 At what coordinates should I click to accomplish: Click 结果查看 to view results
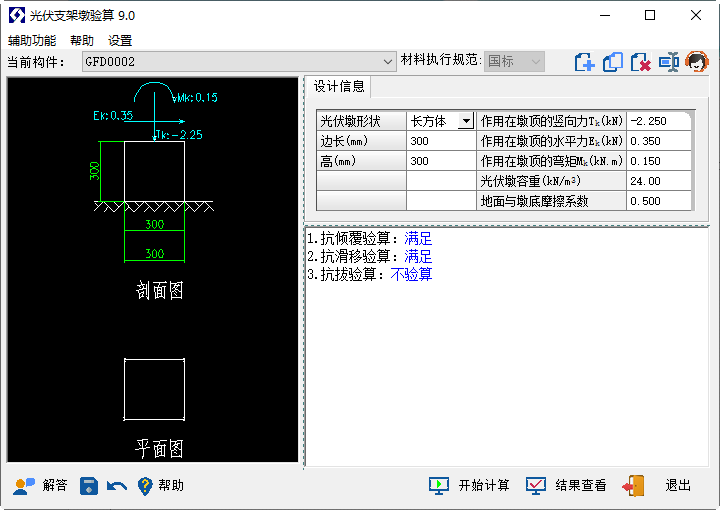567,486
